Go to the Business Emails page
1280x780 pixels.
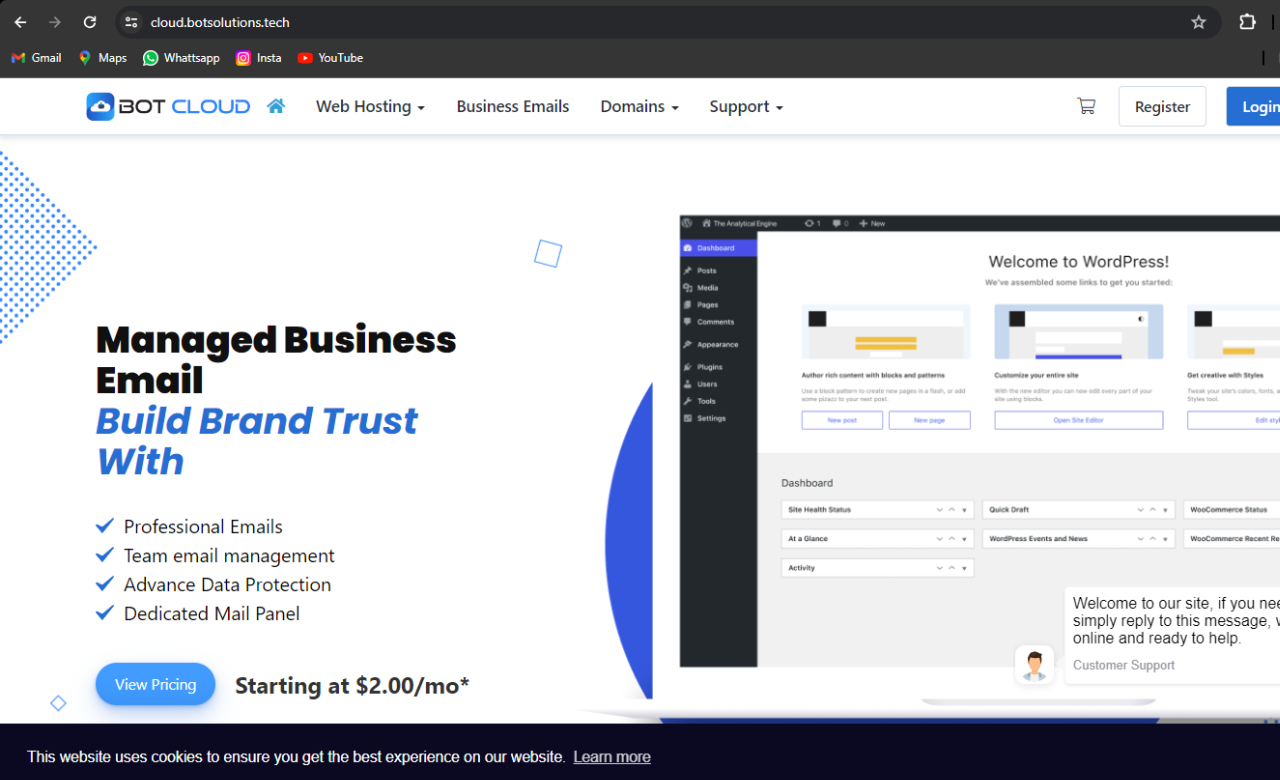pyautogui.click(x=513, y=106)
